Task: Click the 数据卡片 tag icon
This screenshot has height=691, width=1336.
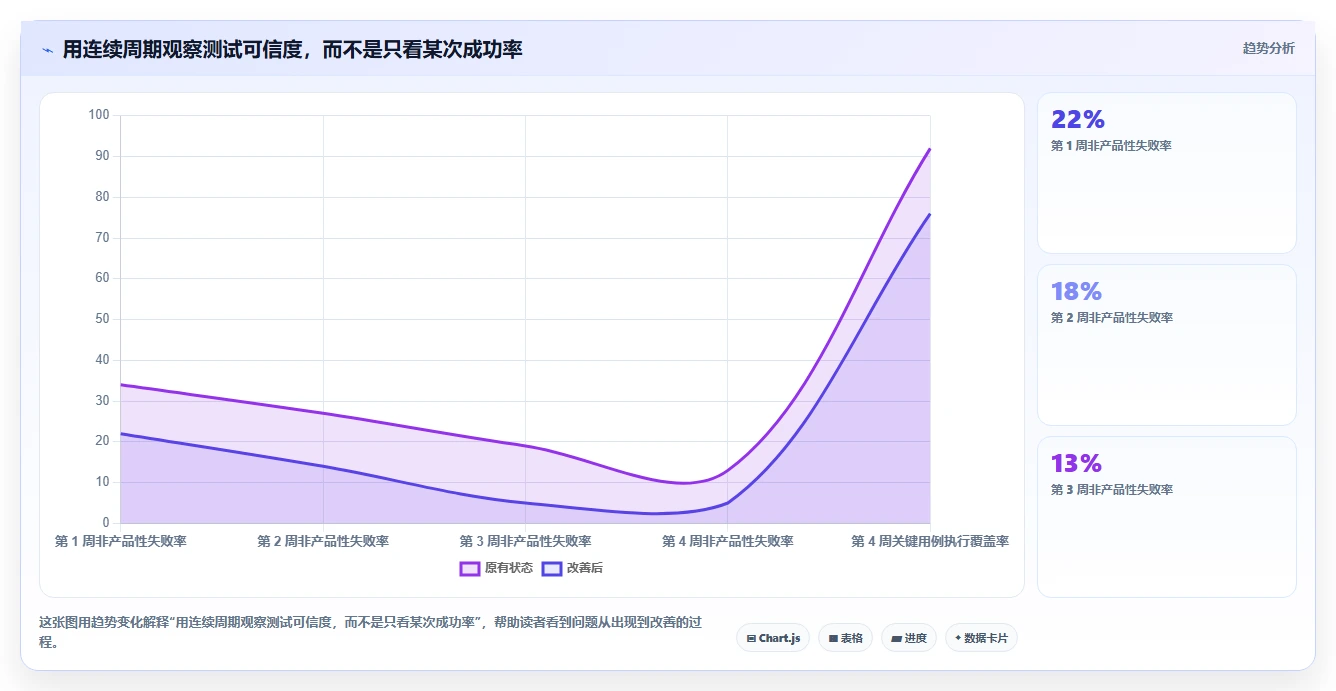Action: [958, 637]
